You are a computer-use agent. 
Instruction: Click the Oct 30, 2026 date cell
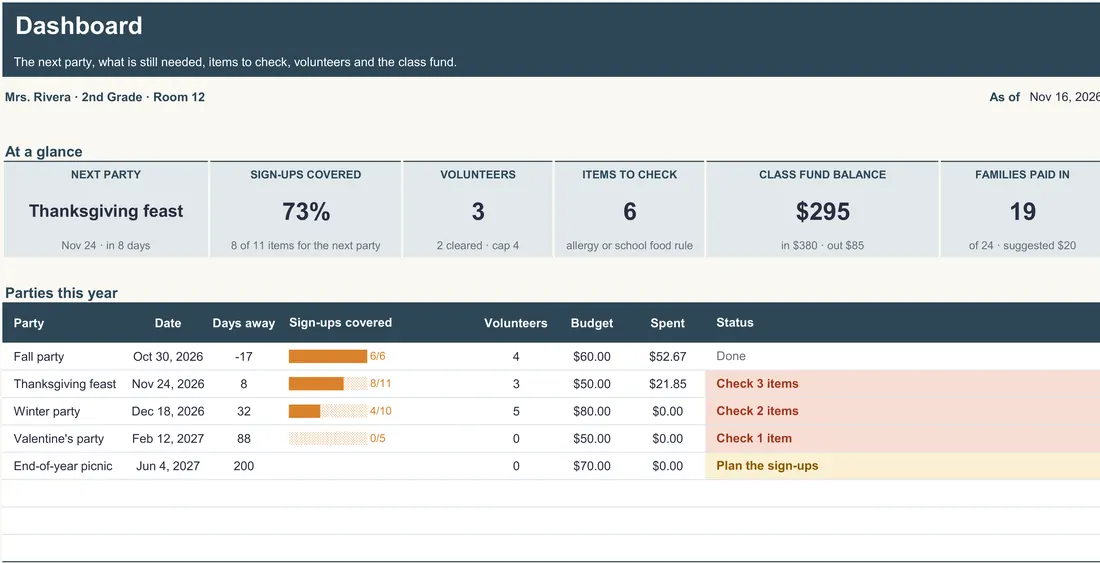(168, 357)
